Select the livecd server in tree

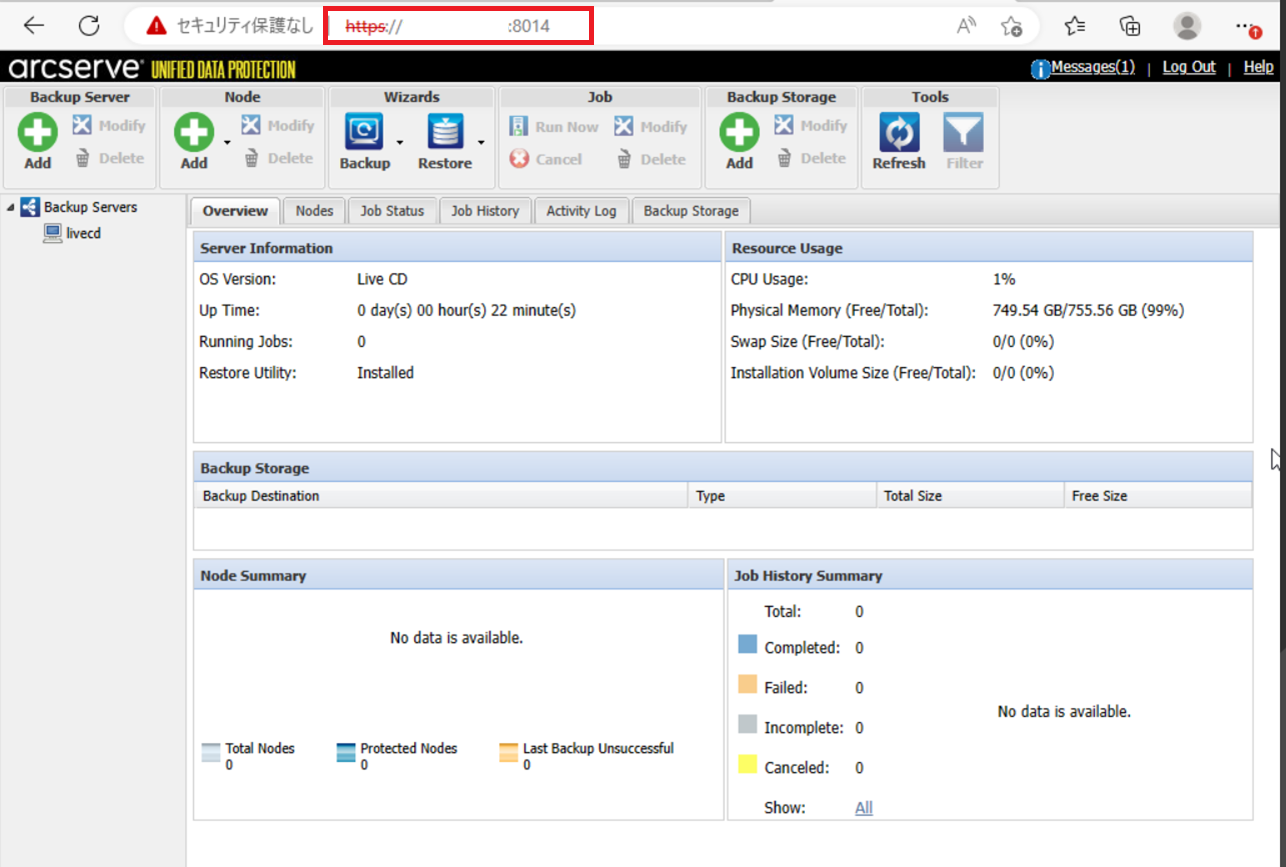(x=83, y=234)
